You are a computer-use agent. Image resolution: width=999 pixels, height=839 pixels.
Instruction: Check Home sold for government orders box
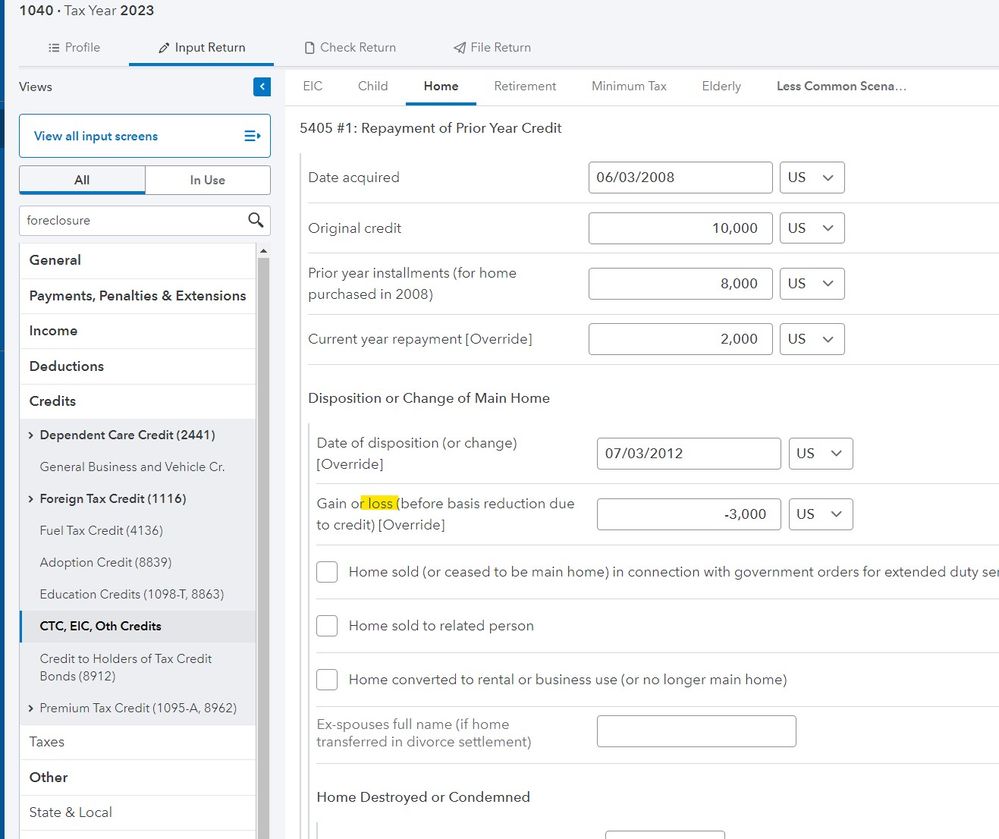pyautogui.click(x=327, y=572)
